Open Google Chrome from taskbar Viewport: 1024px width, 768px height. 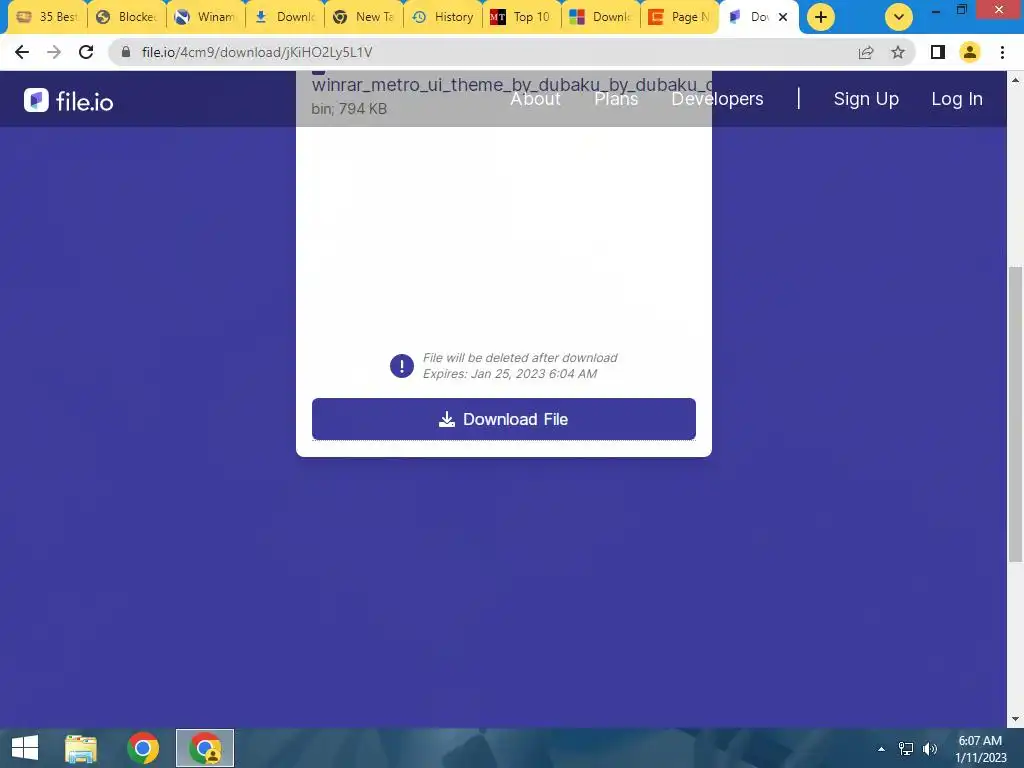tap(143, 748)
